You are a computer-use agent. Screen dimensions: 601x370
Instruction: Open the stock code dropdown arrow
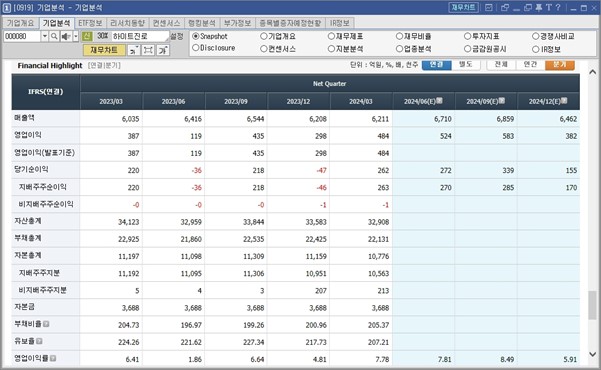[x=45, y=36]
